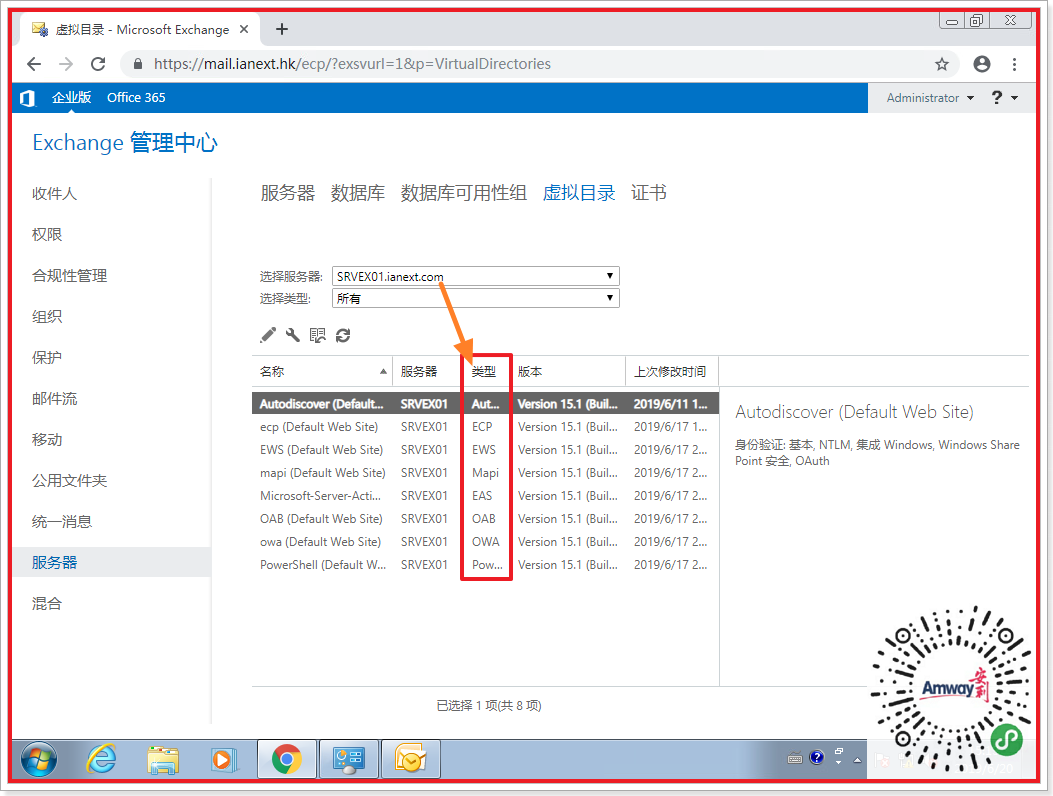This screenshot has height=796, width=1053.
Task: Open 保护 in the sidebar
Action: point(47,357)
